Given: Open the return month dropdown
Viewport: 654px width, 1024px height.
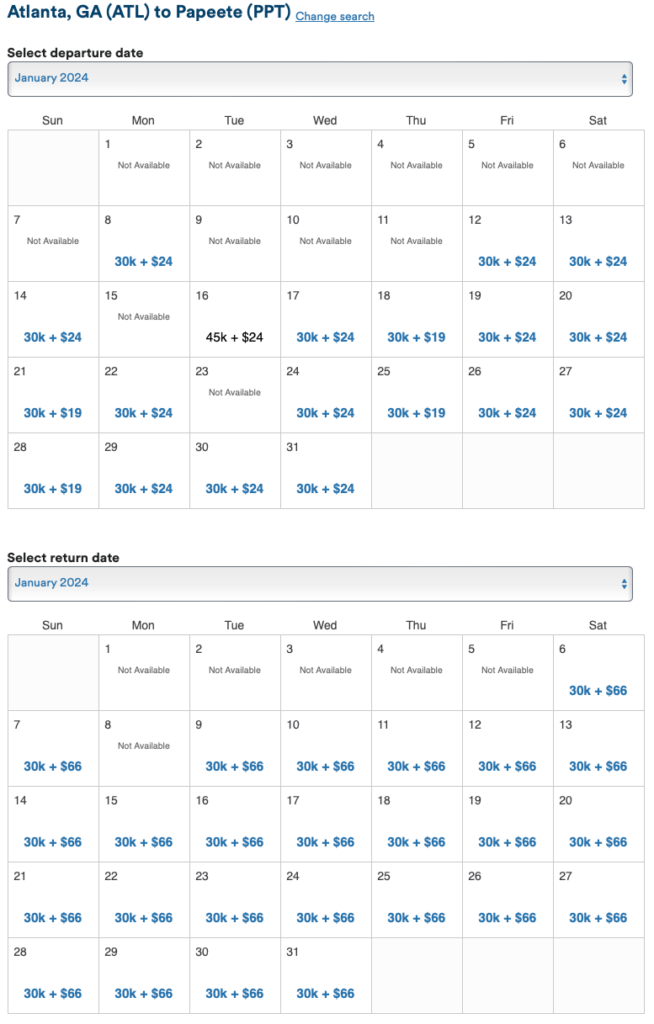Looking at the screenshot, I should click(x=320, y=583).
